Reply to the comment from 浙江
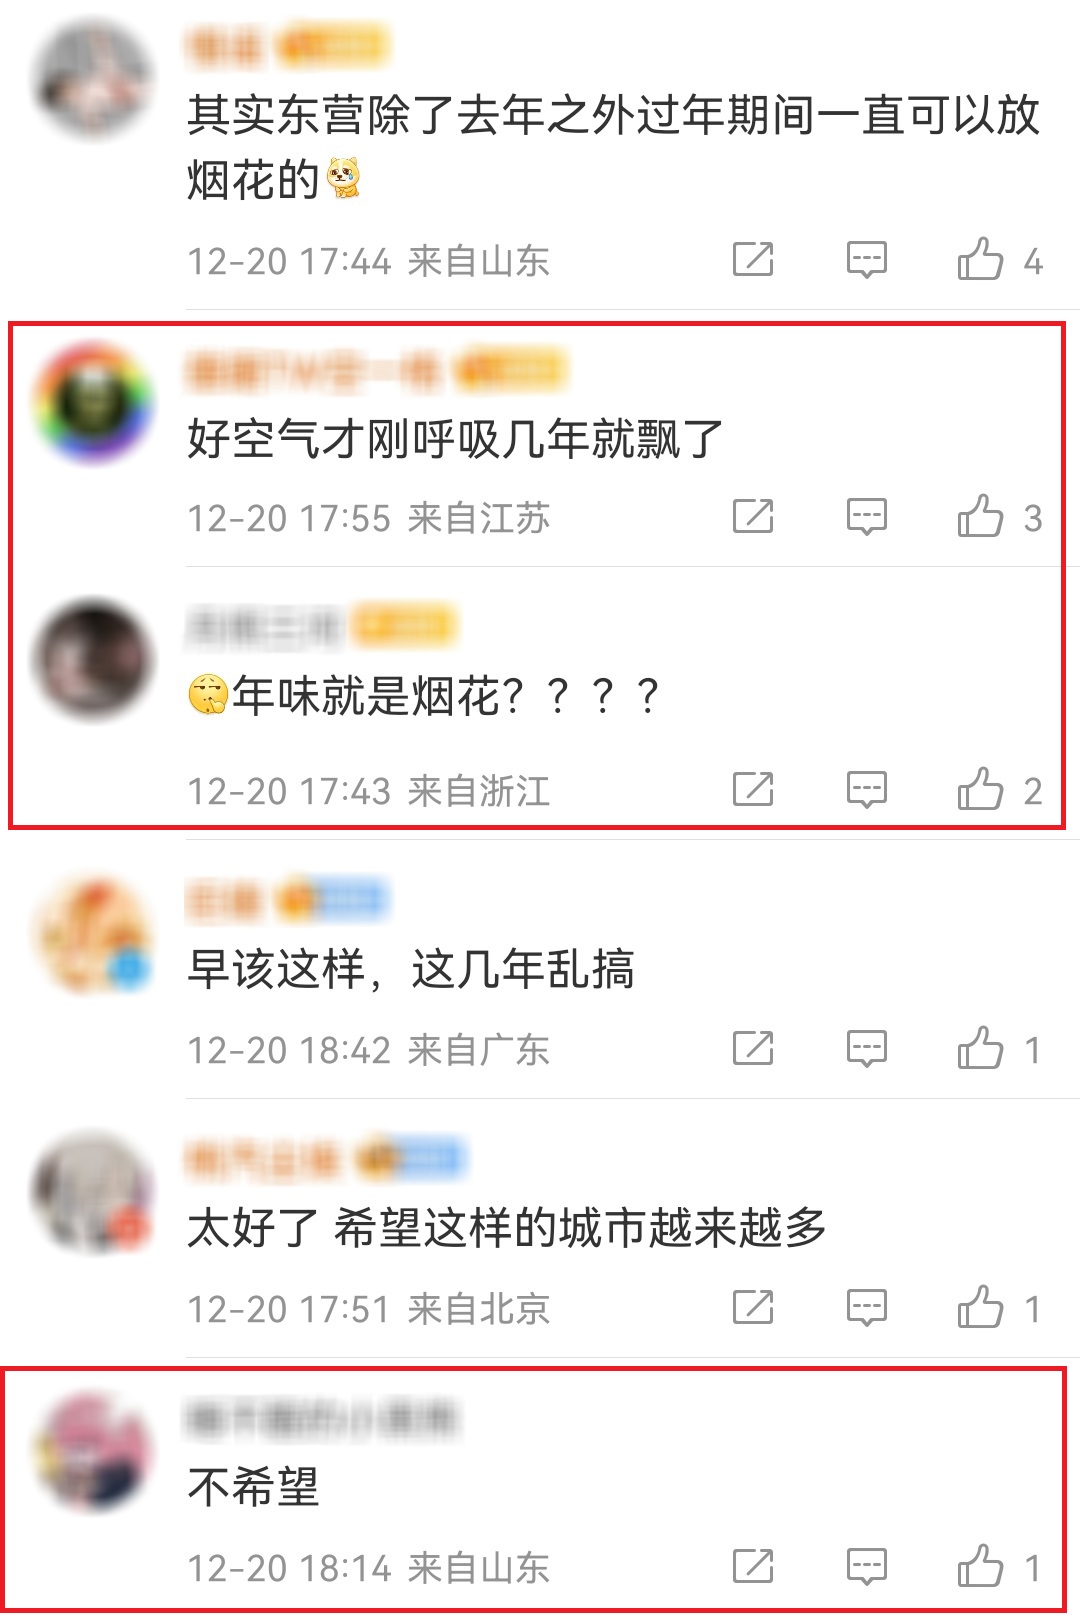 [x=866, y=790]
